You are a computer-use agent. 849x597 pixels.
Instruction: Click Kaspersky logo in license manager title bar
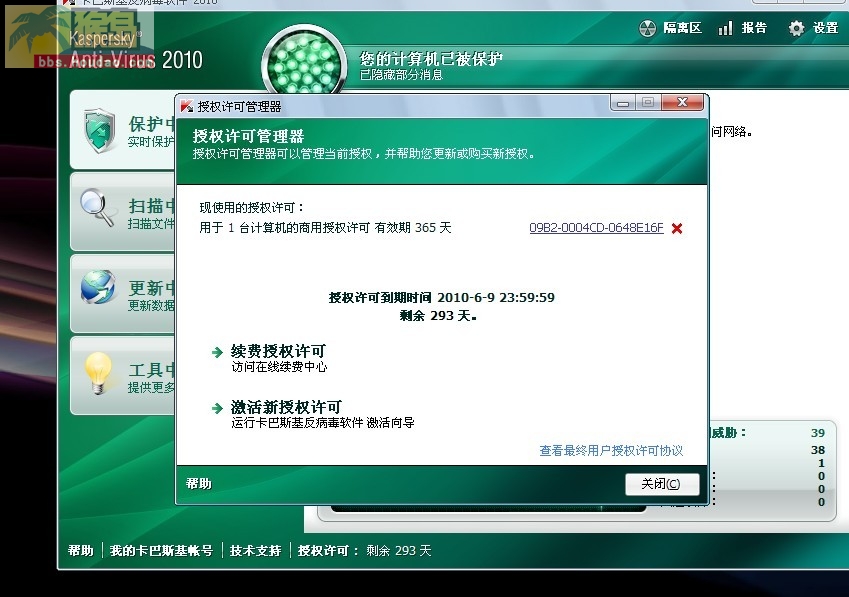pyautogui.click(x=187, y=106)
